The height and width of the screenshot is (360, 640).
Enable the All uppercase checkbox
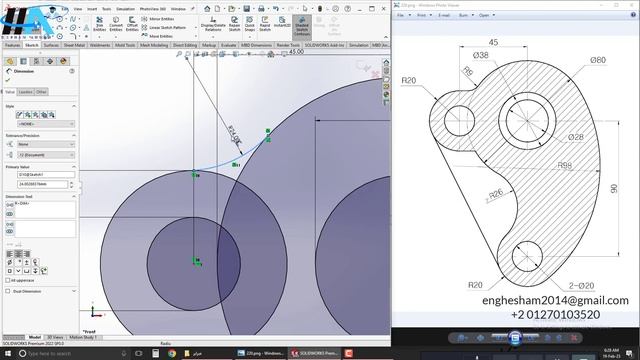coord(8,280)
